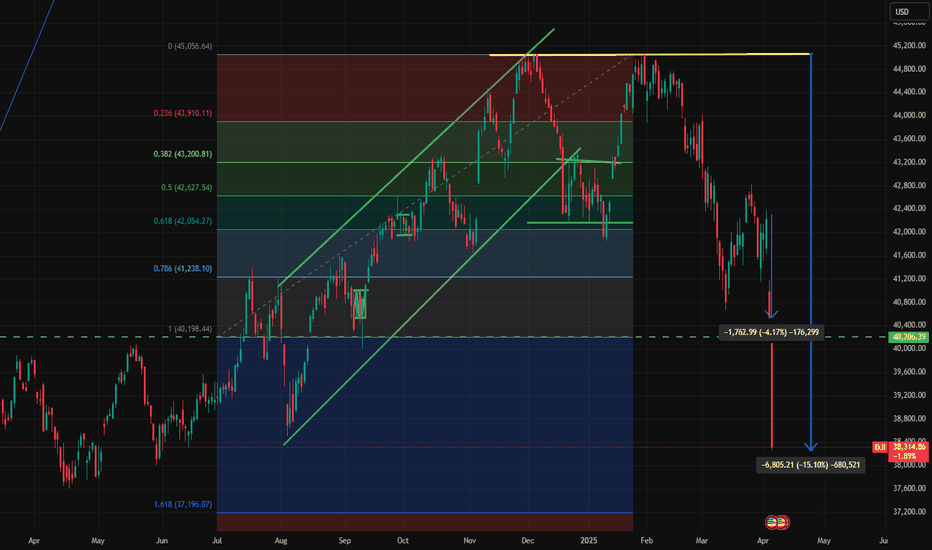The image size is (932, 550).
Task: Click the 41,200.00 price axis label
Action: [909, 278]
